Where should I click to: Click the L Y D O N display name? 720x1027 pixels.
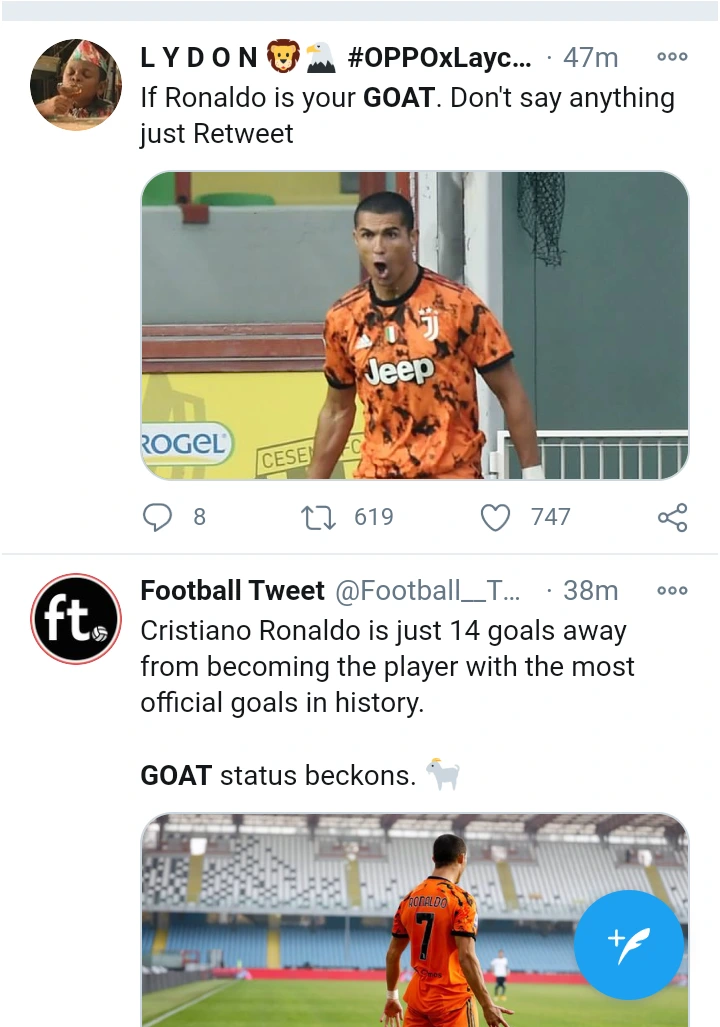pos(200,57)
